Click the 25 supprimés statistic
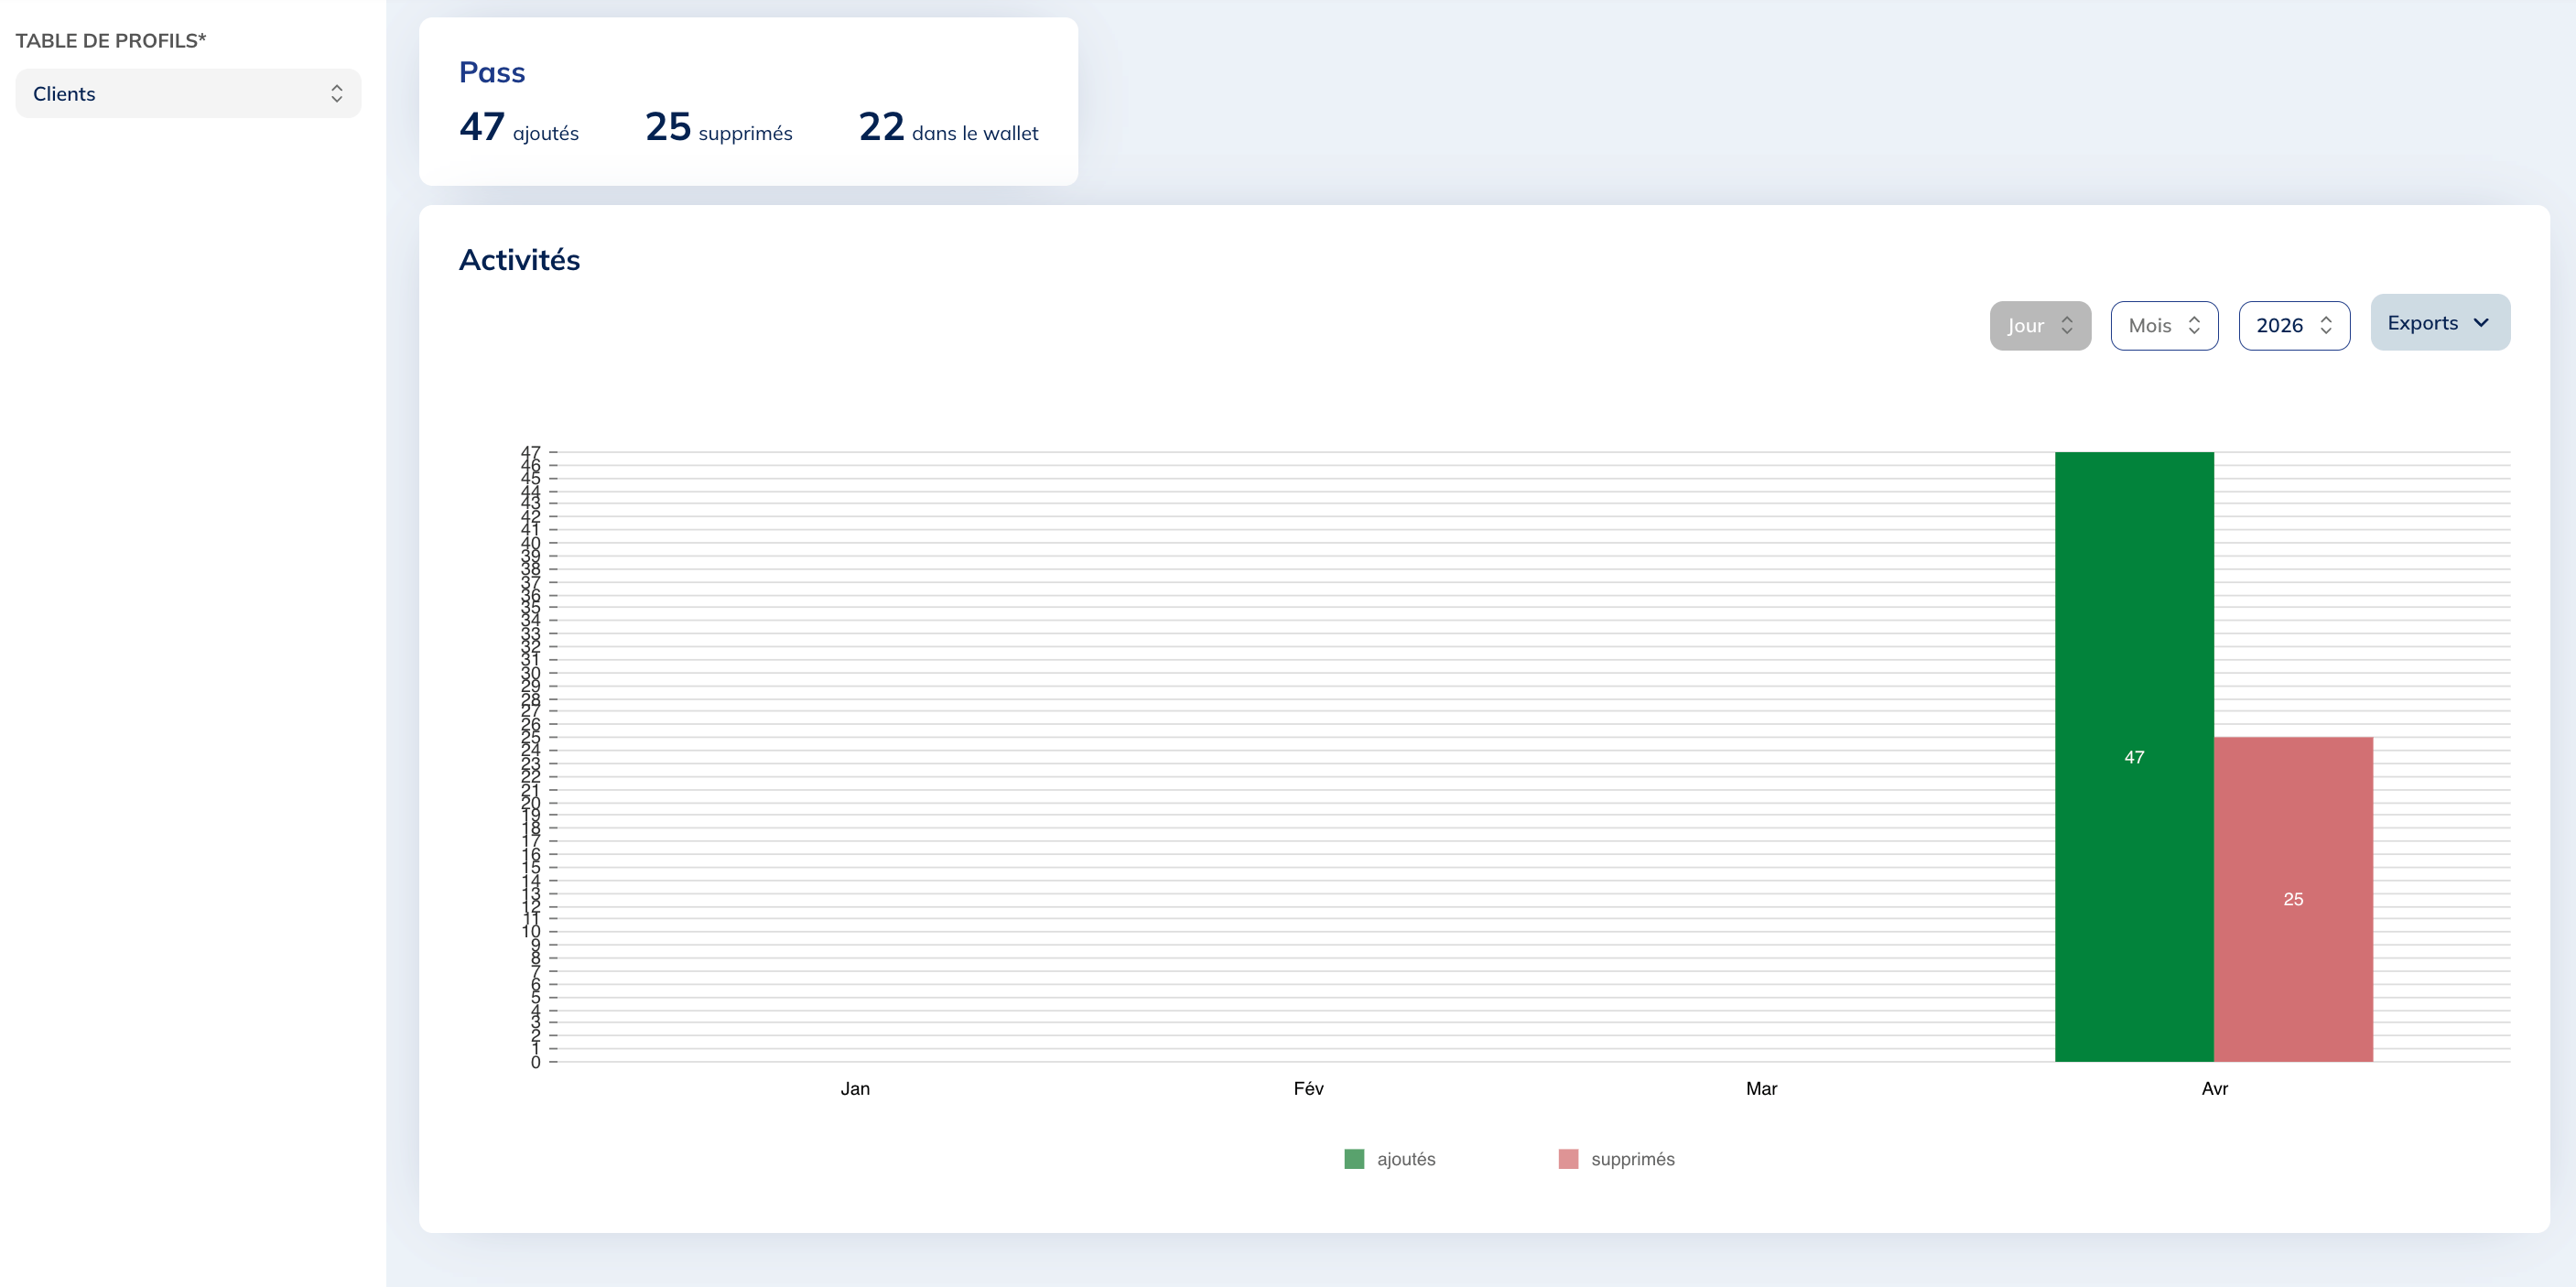The height and width of the screenshot is (1287, 2576). (719, 127)
